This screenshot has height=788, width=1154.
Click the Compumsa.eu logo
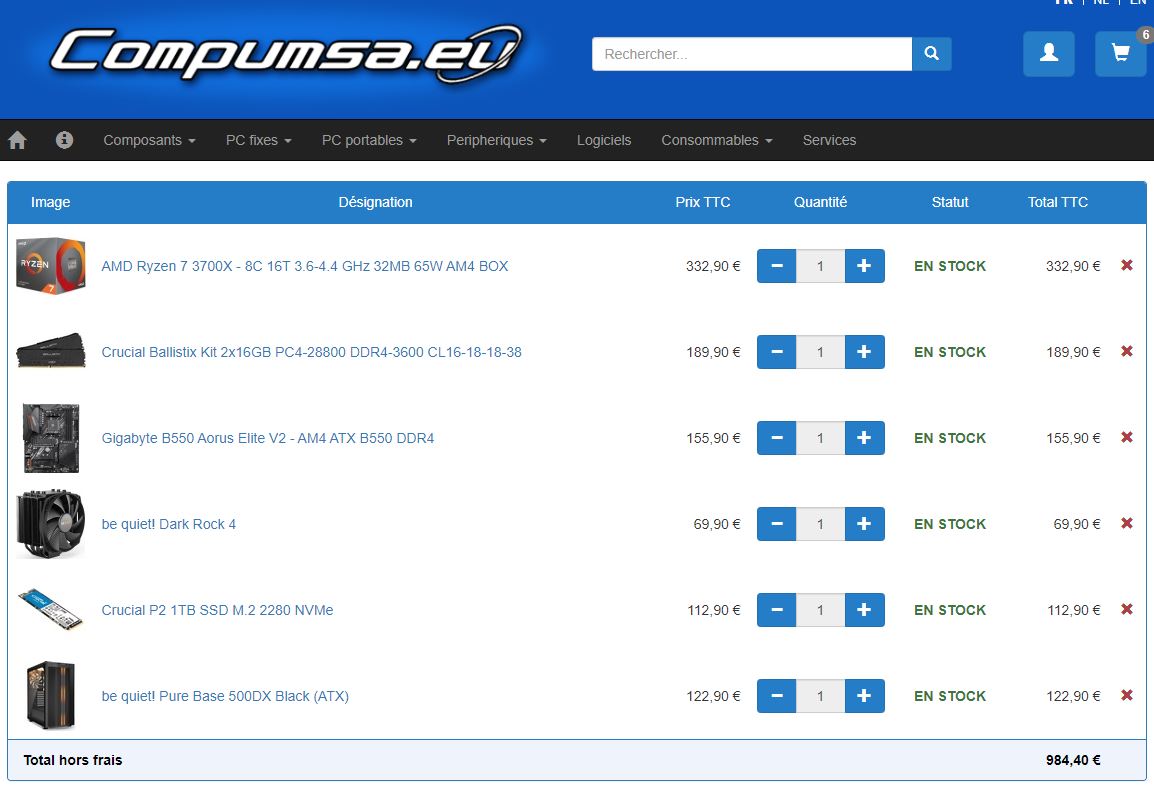286,53
